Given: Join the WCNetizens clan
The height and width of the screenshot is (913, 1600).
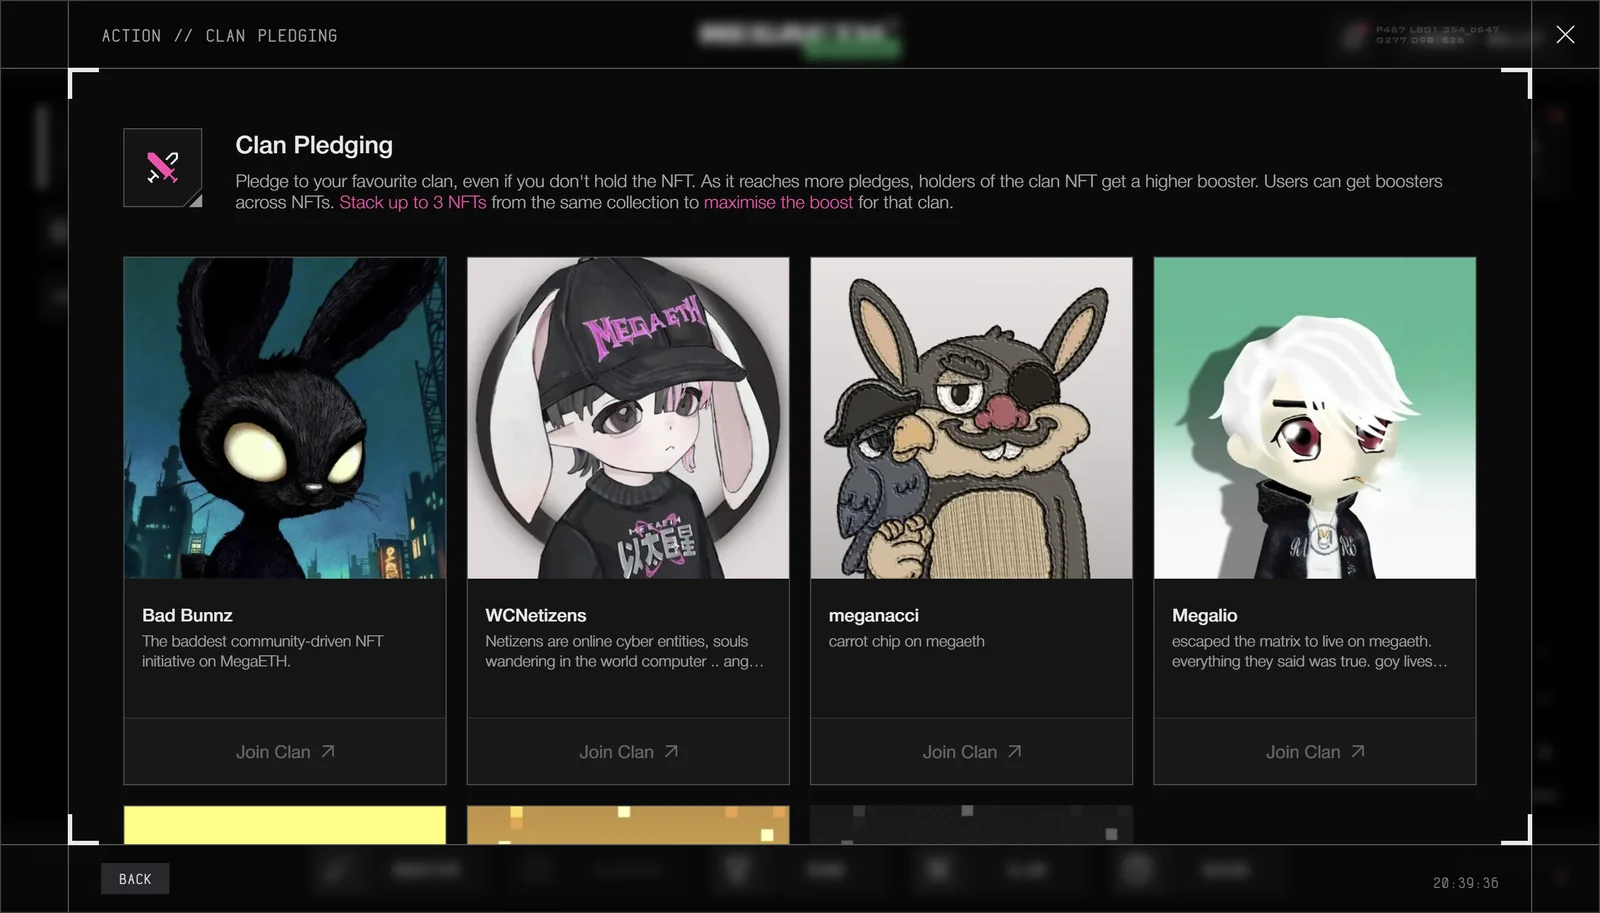Looking at the screenshot, I should [x=628, y=752].
